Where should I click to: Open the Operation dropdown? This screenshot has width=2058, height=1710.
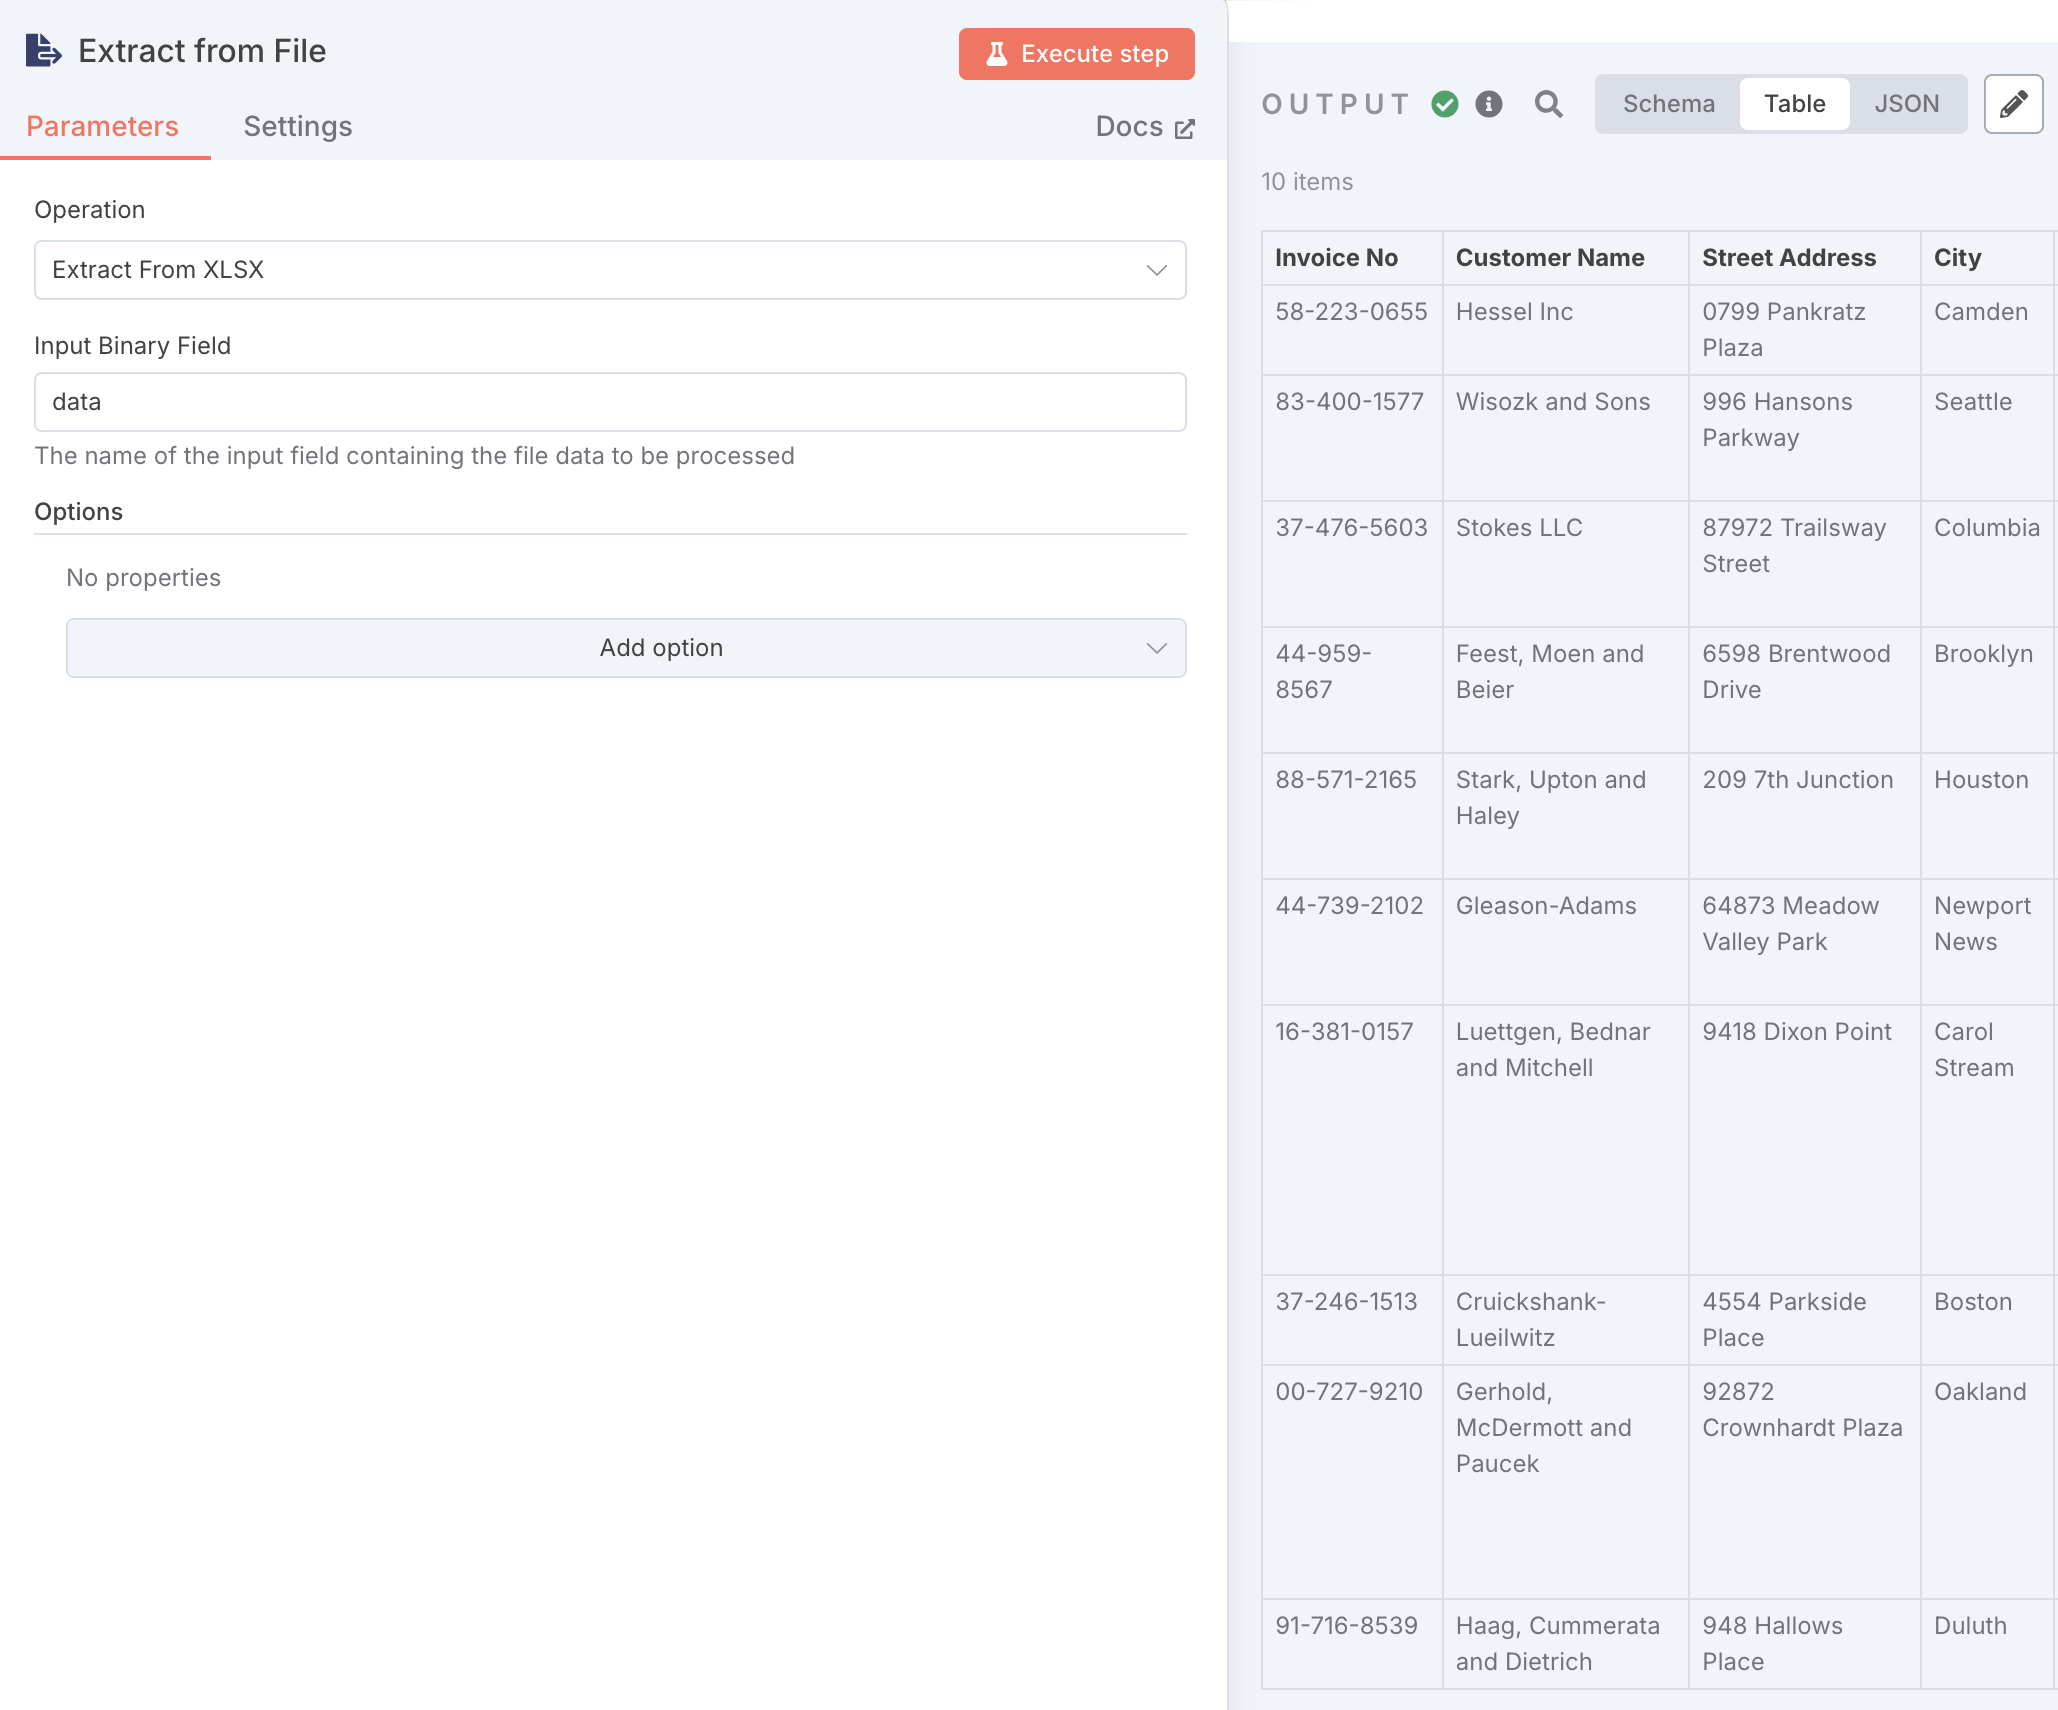tap(610, 270)
